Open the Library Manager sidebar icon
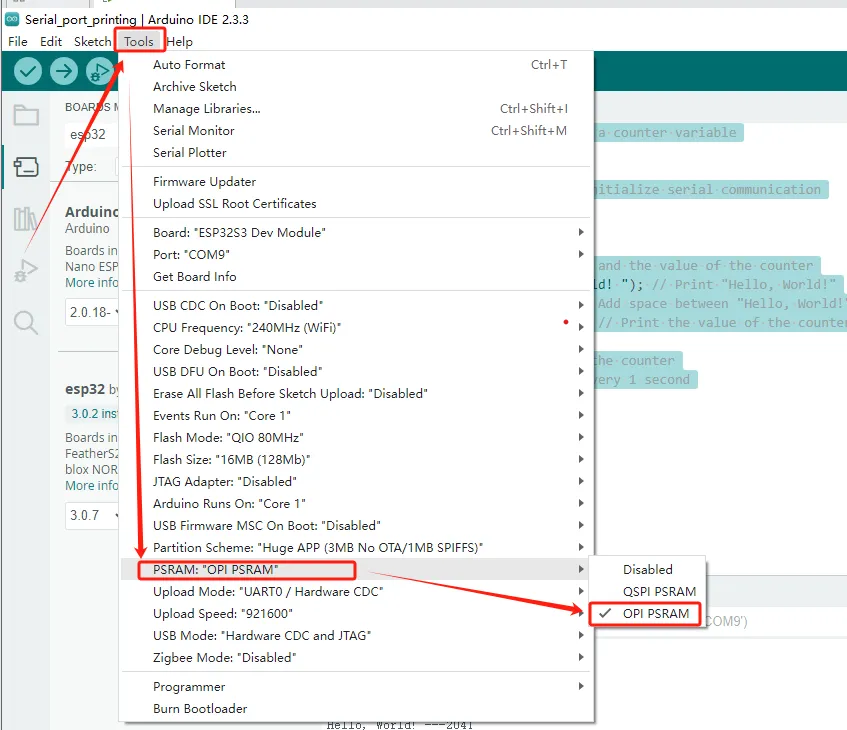The height and width of the screenshot is (730, 847). (x=26, y=218)
